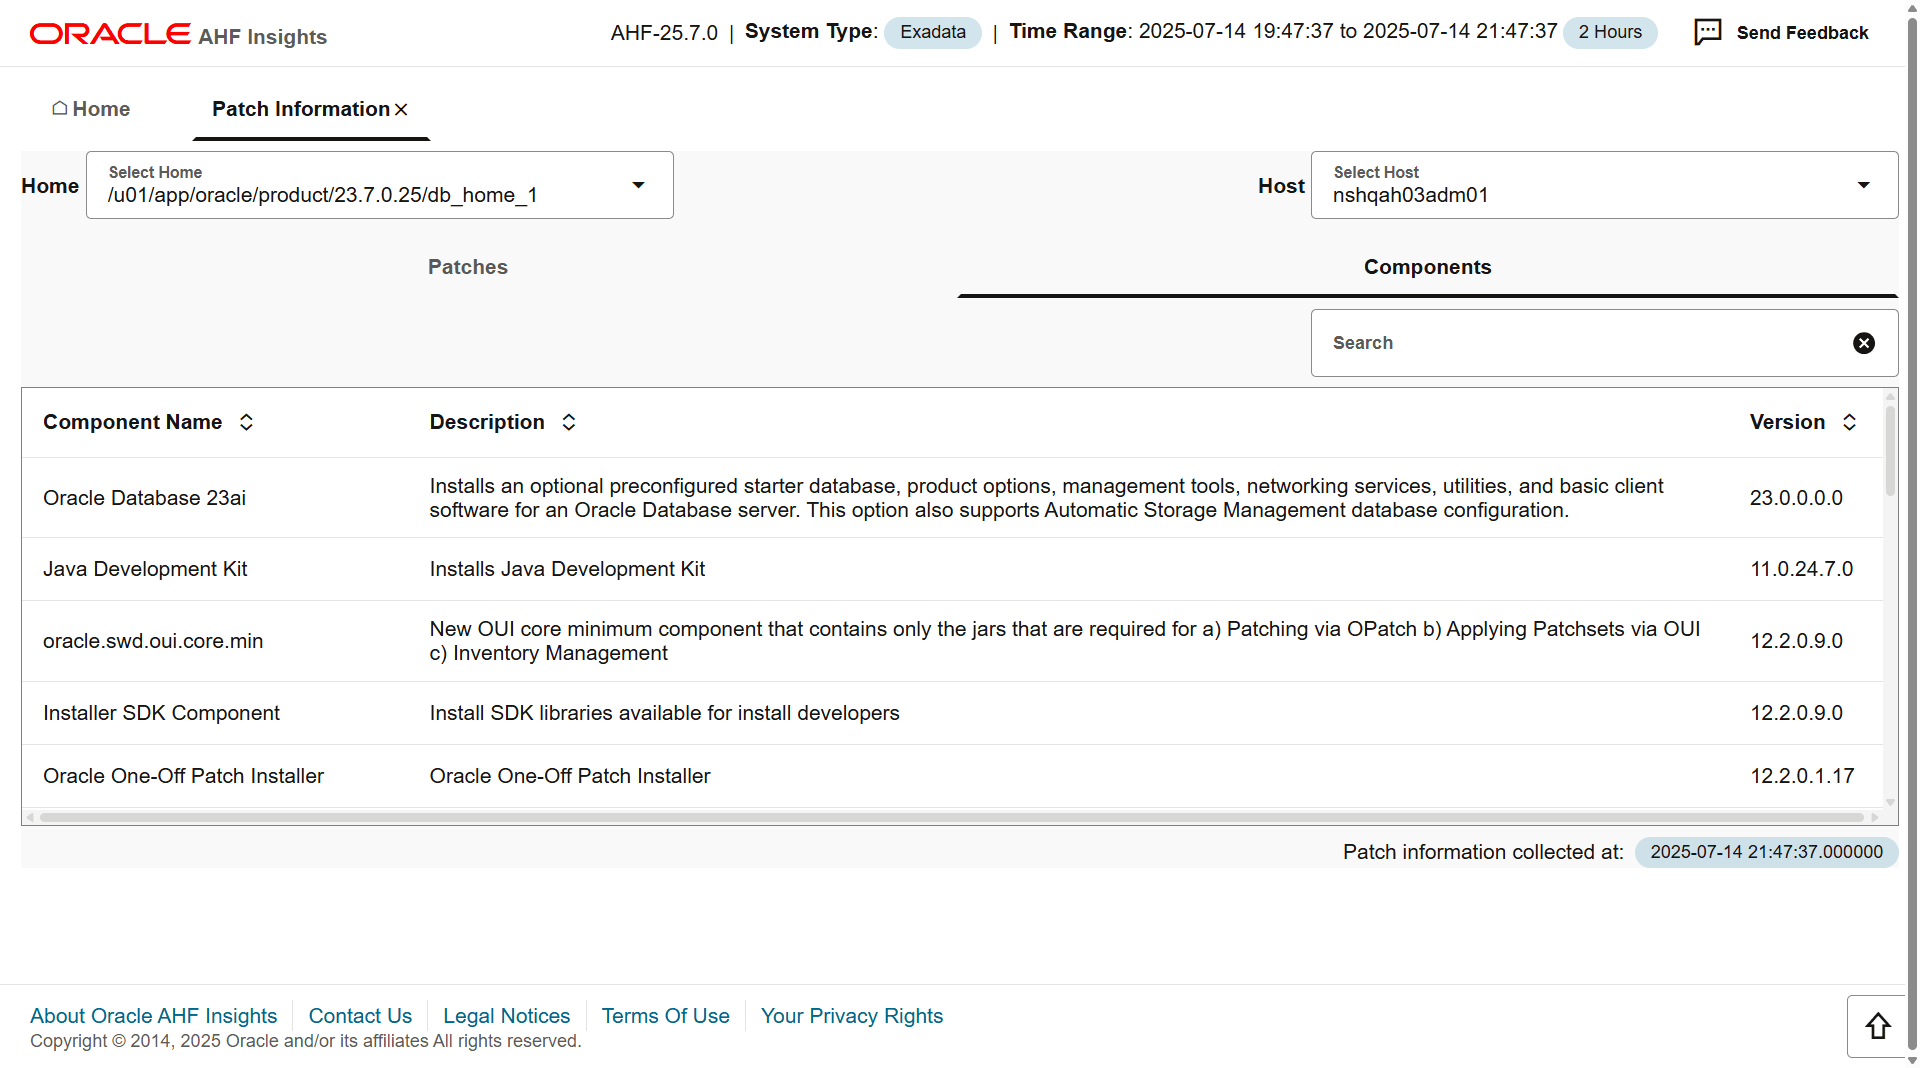Open the Terms Of Use link

point(666,1016)
